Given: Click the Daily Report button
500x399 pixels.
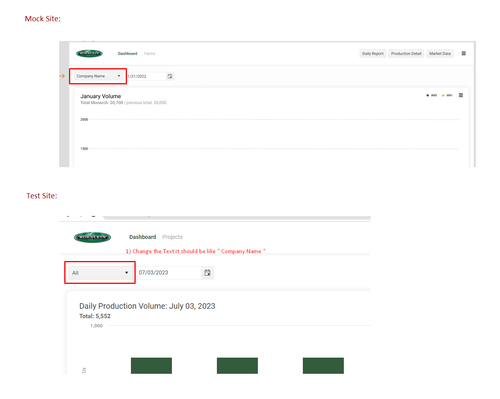Looking at the screenshot, I should [x=373, y=53].
